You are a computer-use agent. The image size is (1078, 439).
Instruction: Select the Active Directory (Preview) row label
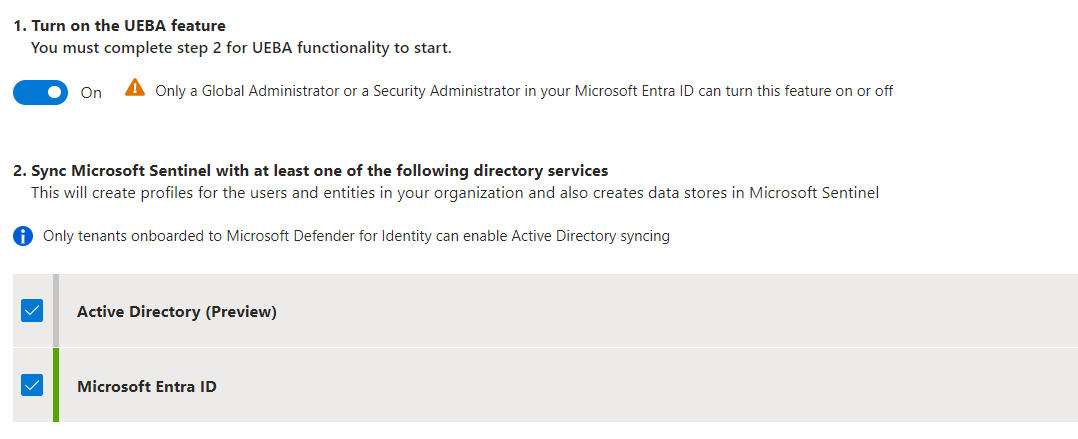[x=177, y=311]
